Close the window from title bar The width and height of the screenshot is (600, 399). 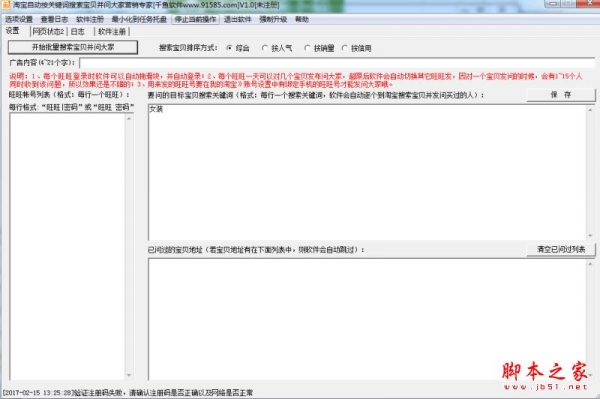point(589,4)
